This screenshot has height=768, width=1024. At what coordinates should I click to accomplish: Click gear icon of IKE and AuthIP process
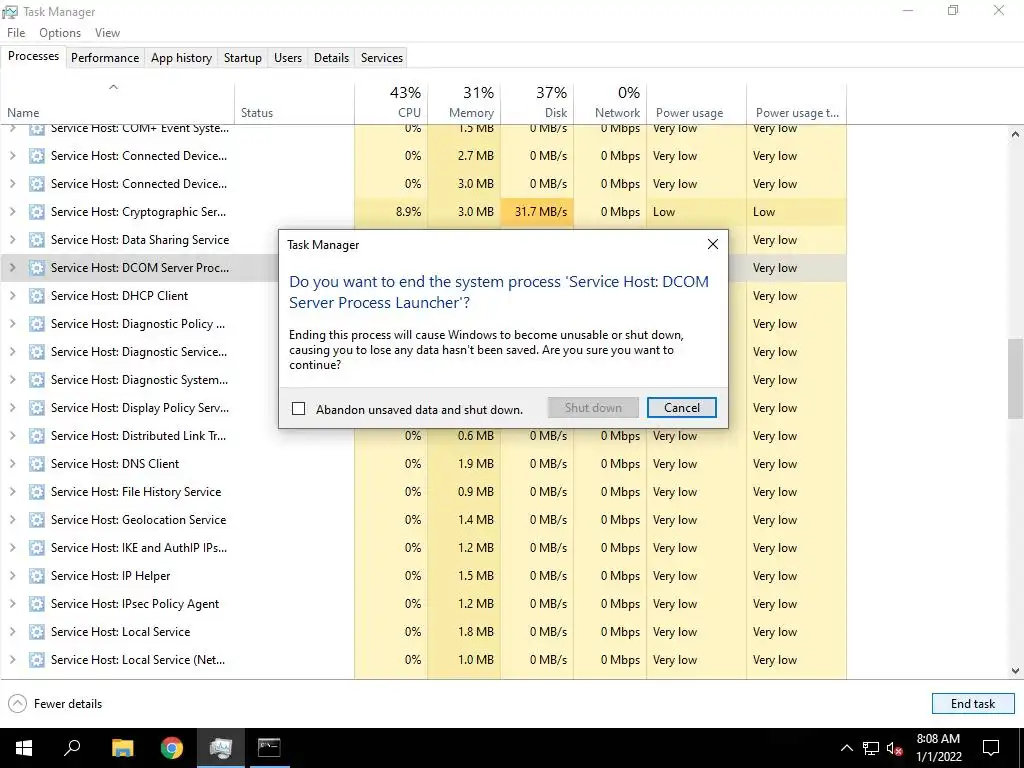click(x=37, y=547)
